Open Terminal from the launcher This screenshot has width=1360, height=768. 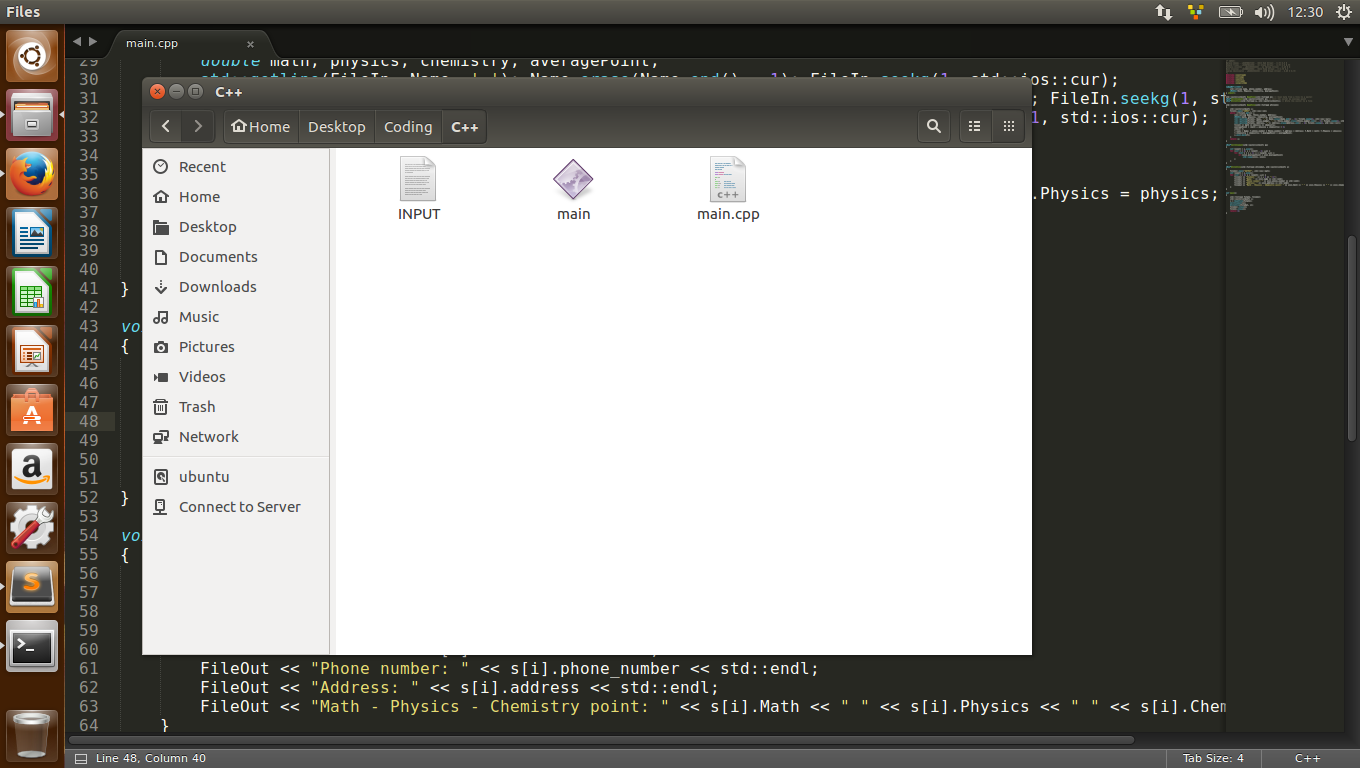pos(32,646)
